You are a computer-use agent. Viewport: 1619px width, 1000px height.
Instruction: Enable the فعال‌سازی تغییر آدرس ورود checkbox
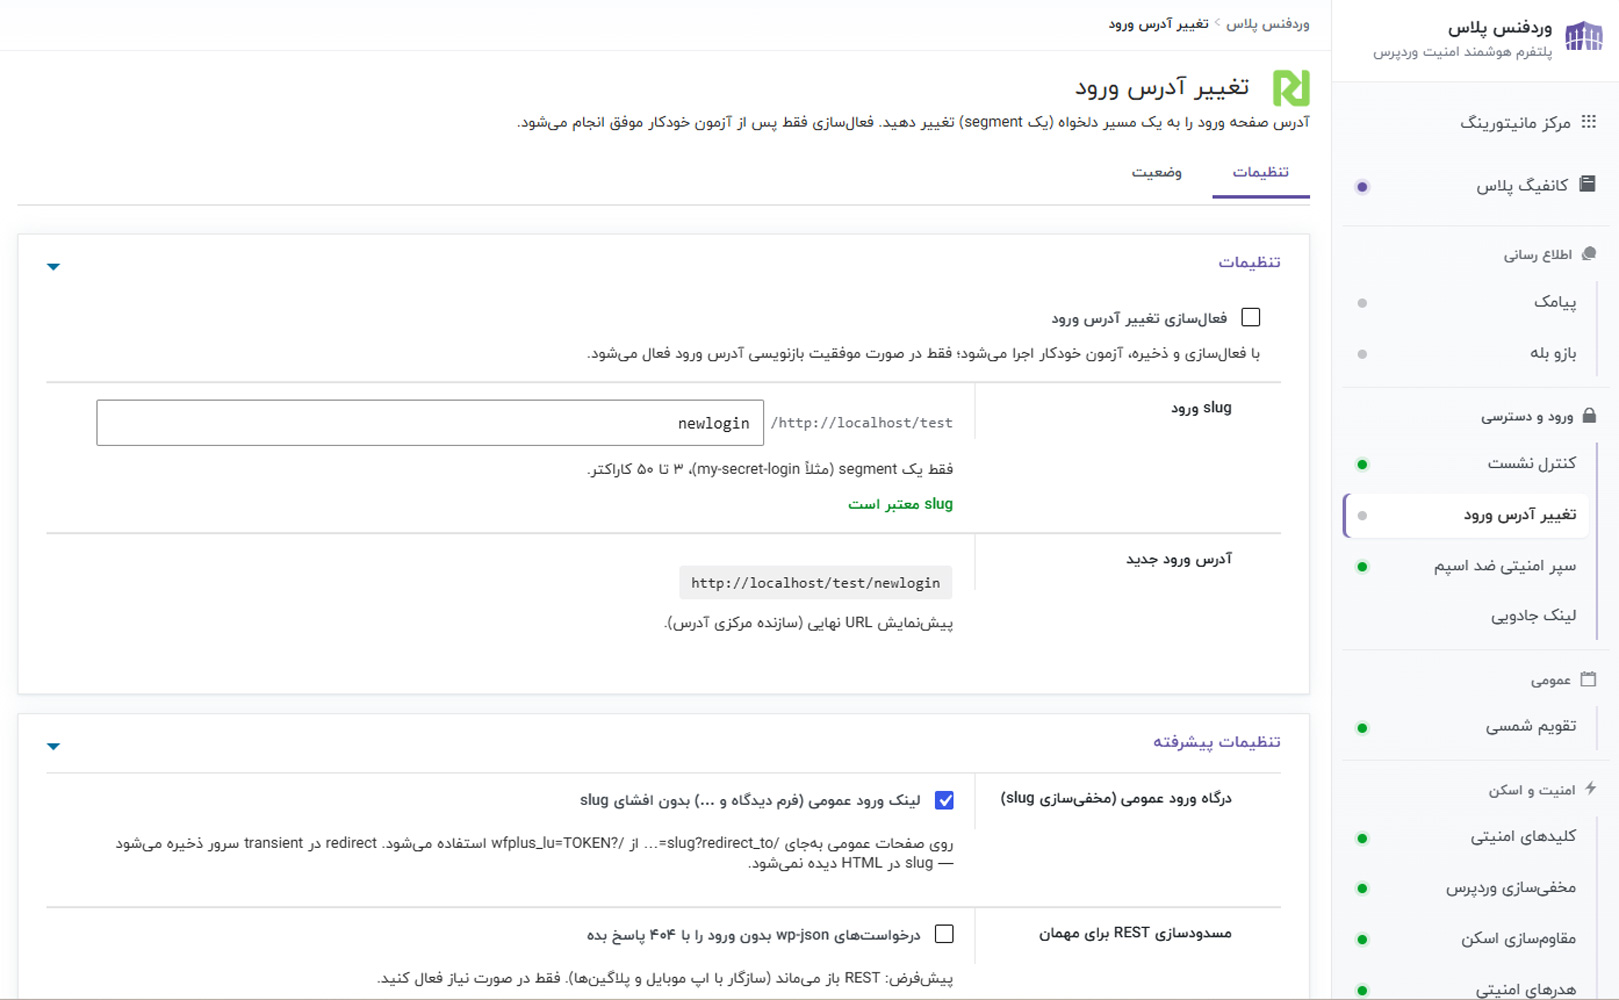[1250, 317]
